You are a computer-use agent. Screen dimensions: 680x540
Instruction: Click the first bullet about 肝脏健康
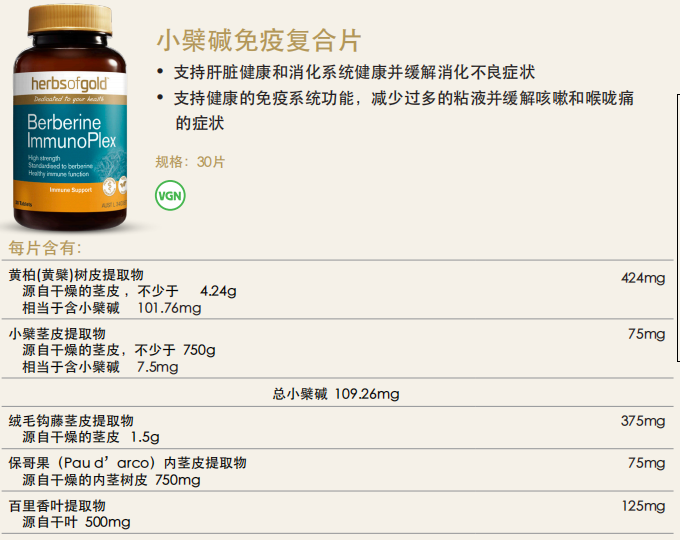[346, 72]
